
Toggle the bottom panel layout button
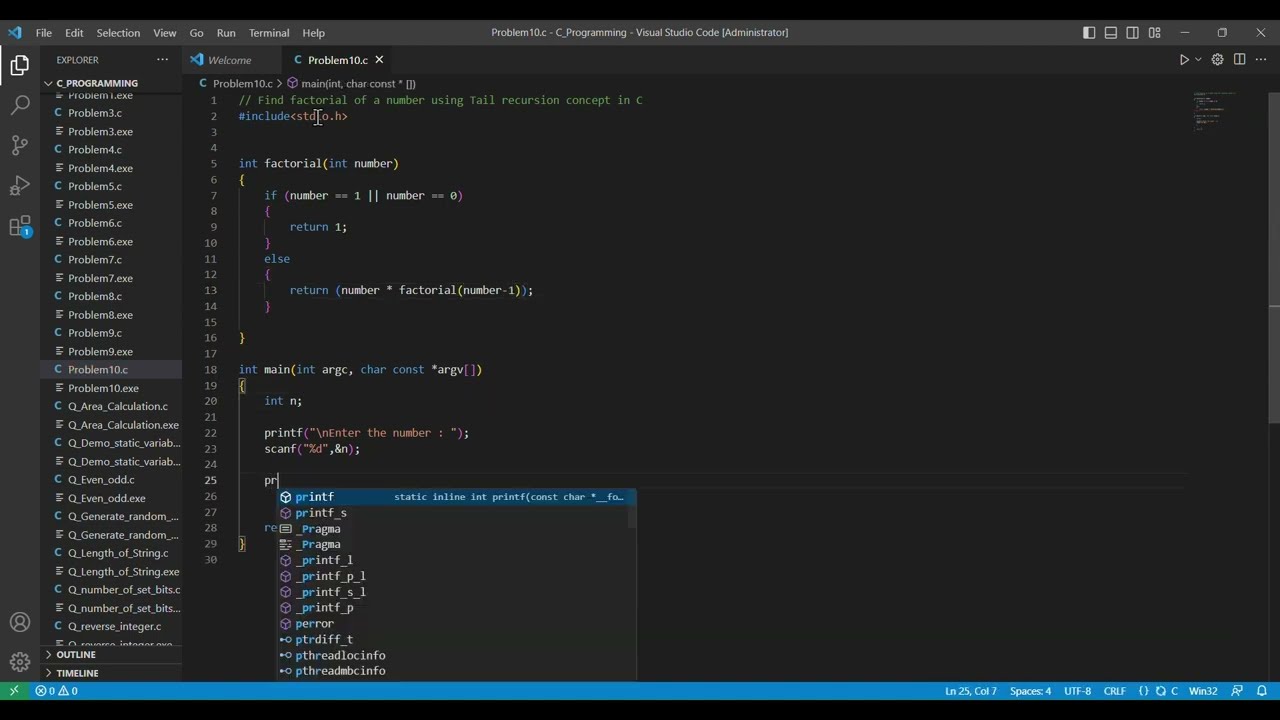(1111, 33)
